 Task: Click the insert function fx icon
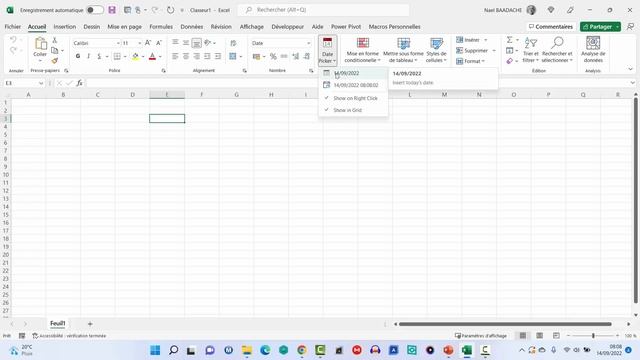80,83
